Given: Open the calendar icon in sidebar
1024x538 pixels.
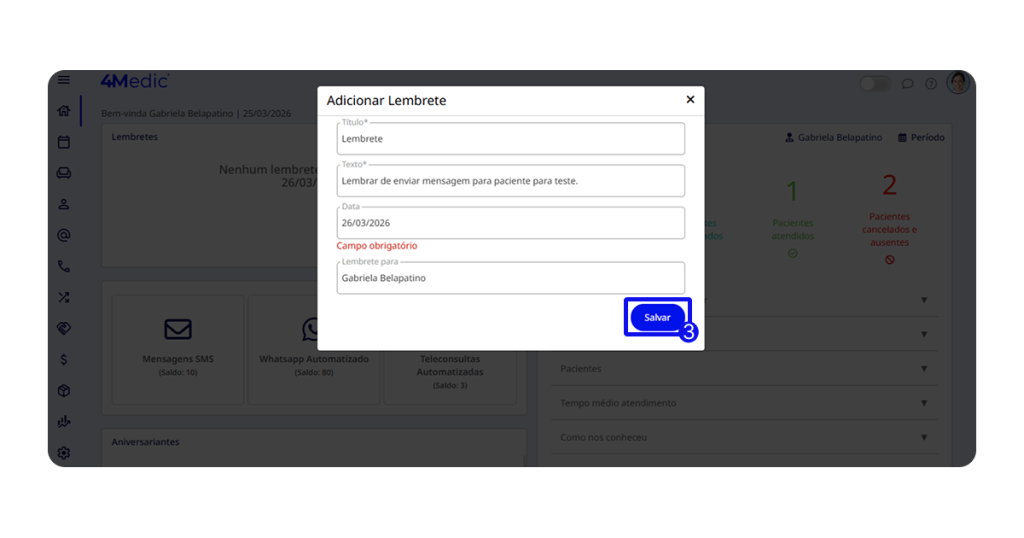Looking at the screenshot, I should [x=64, y=142].
